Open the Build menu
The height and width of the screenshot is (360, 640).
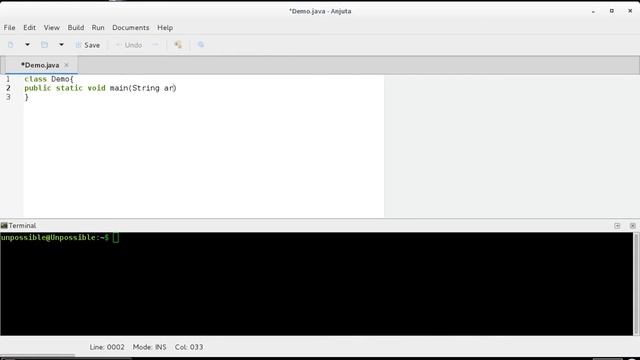click(x=76, y=28)
